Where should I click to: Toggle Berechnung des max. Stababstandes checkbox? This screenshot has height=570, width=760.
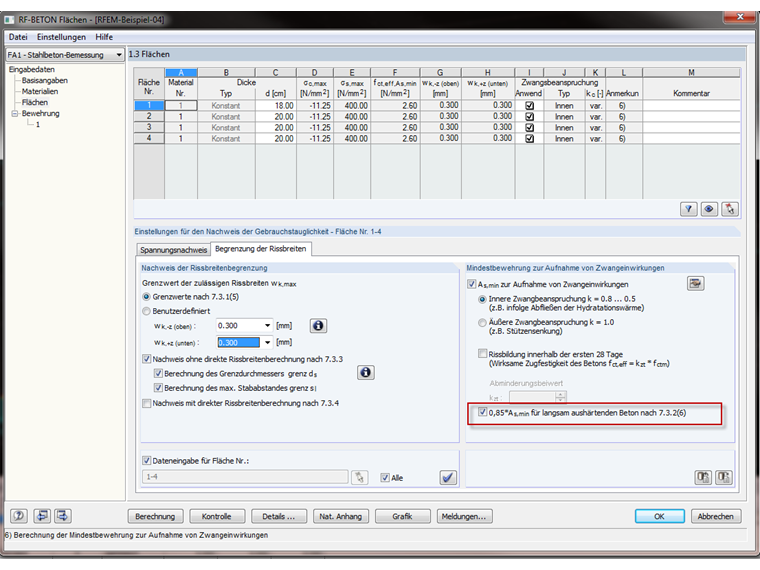tap(158, 388)
